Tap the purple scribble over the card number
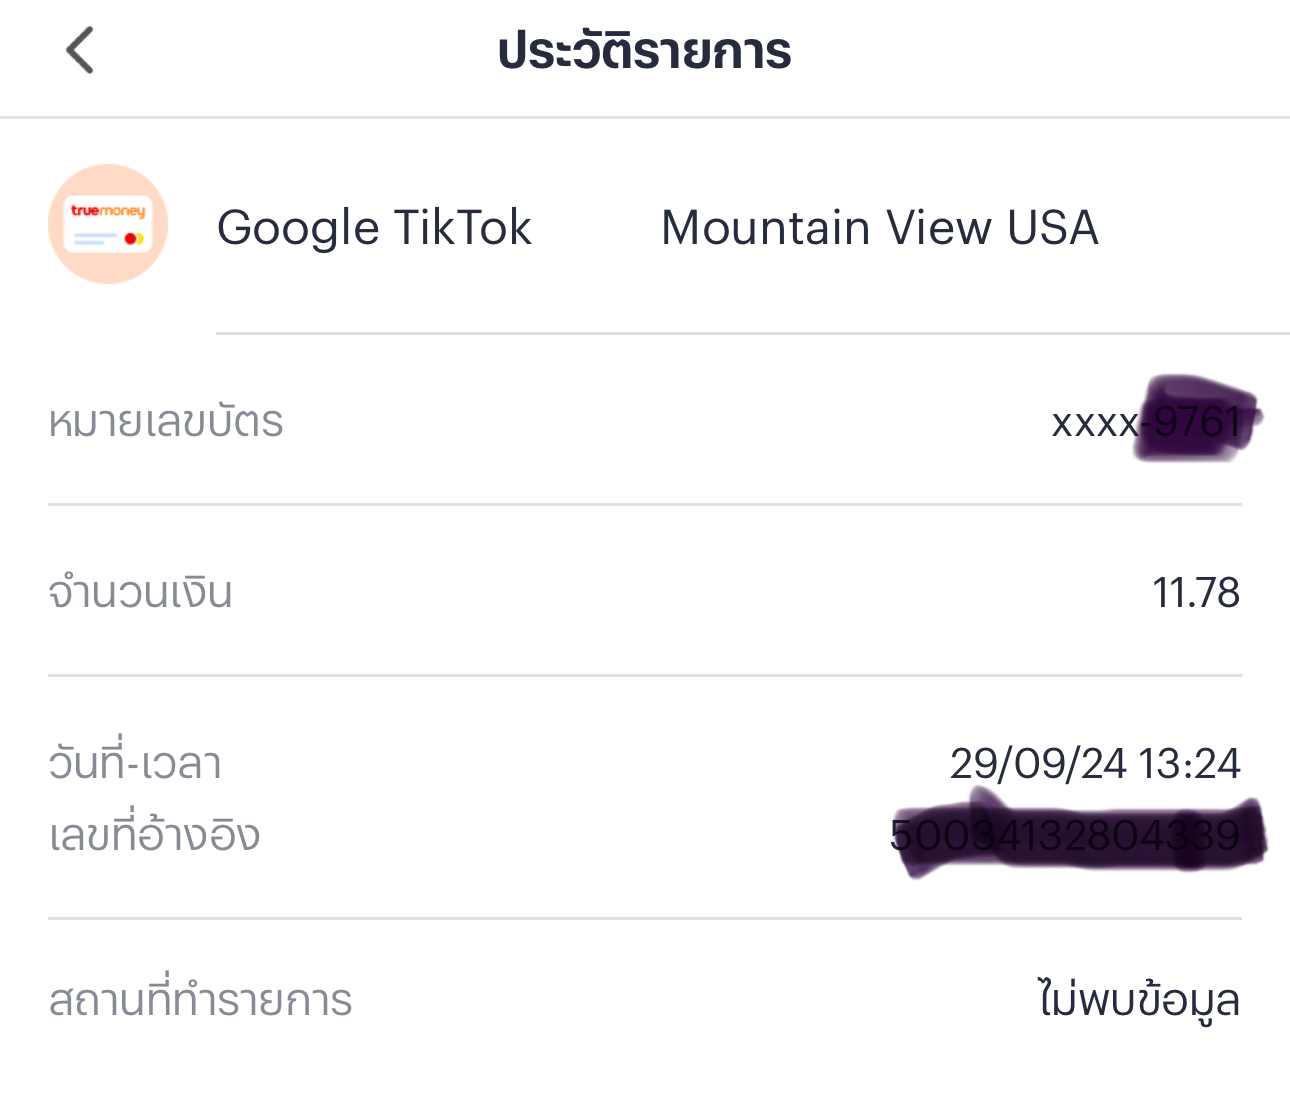Viewport: 1290px width, 1098px height. click(x=1198, y=418)
